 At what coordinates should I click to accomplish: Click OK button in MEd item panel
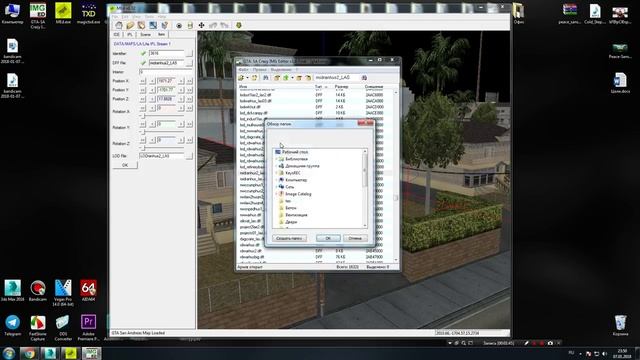point(125,165)
